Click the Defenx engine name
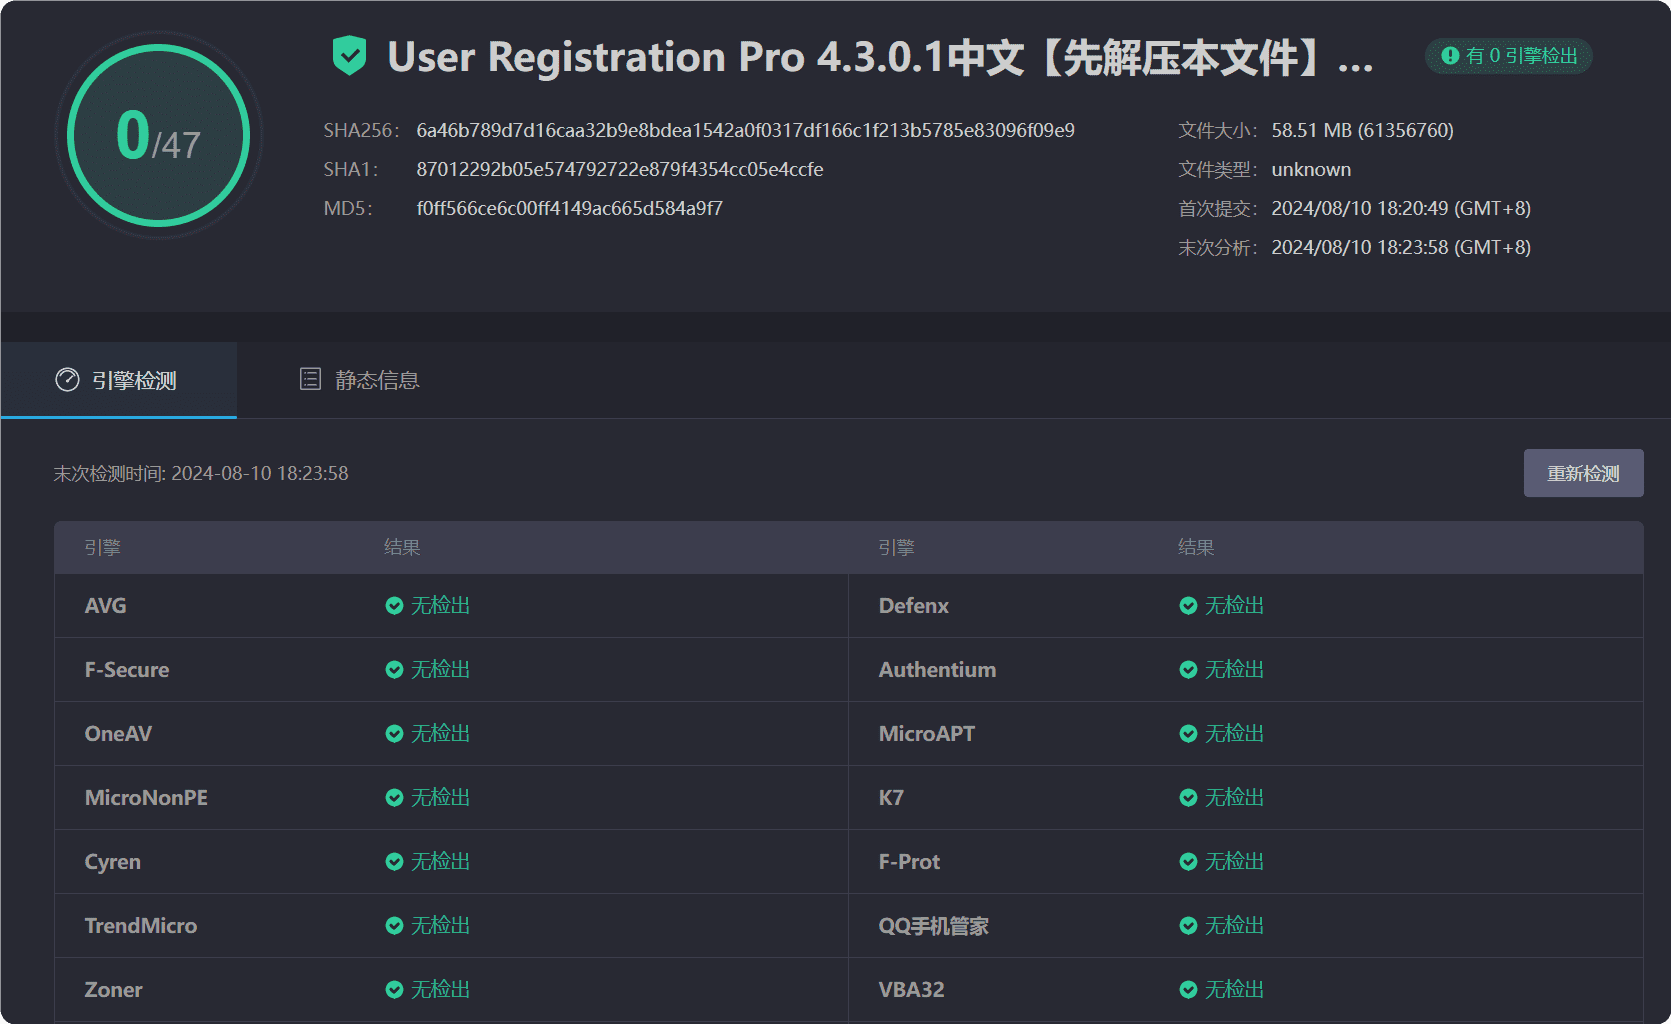1671x1024 pixels. click(914, 606)
